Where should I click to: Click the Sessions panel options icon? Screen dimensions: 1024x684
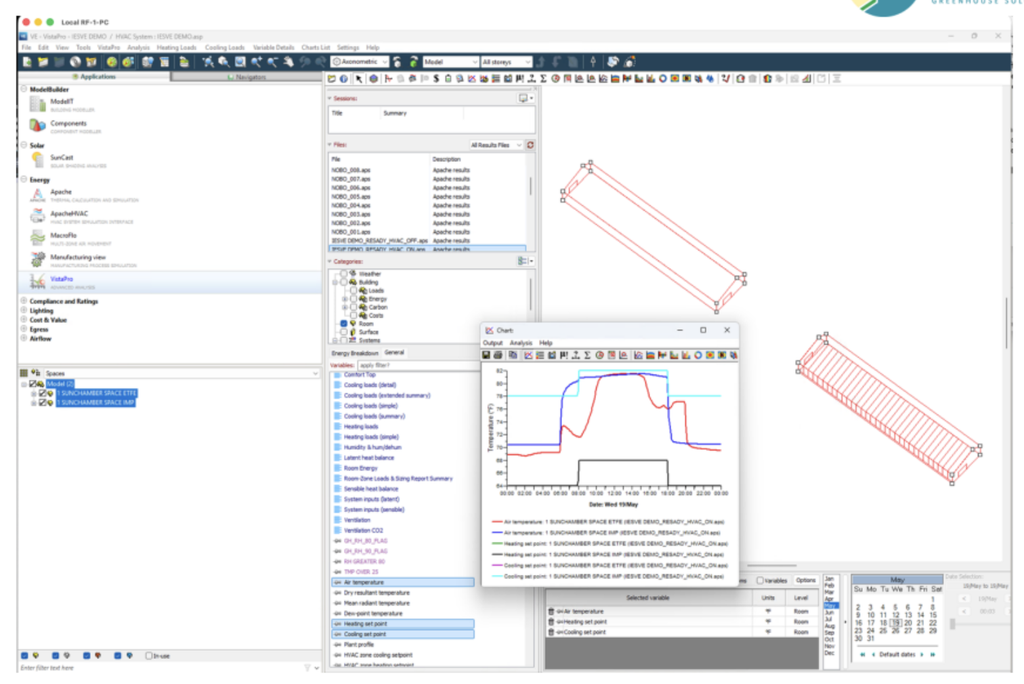[x=525, y=99]
